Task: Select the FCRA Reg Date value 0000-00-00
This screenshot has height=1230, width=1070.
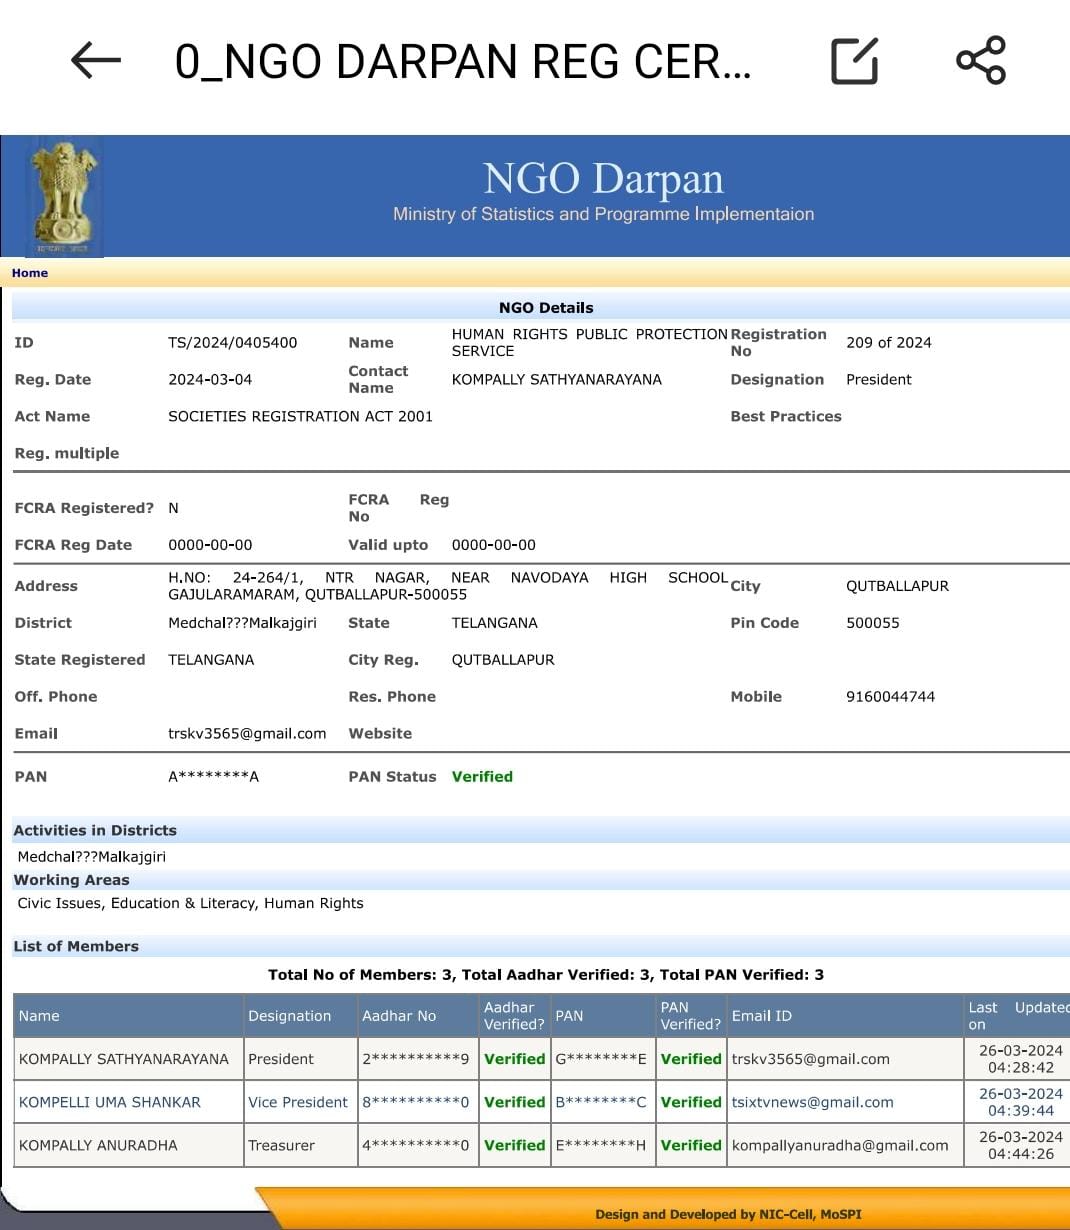Action: point(210,545)
